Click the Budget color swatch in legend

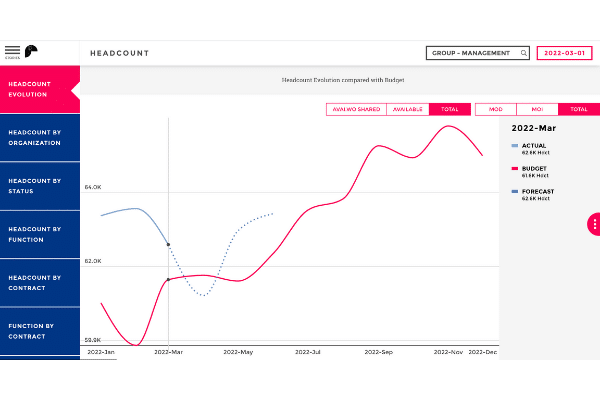click(x=514, y=169)
